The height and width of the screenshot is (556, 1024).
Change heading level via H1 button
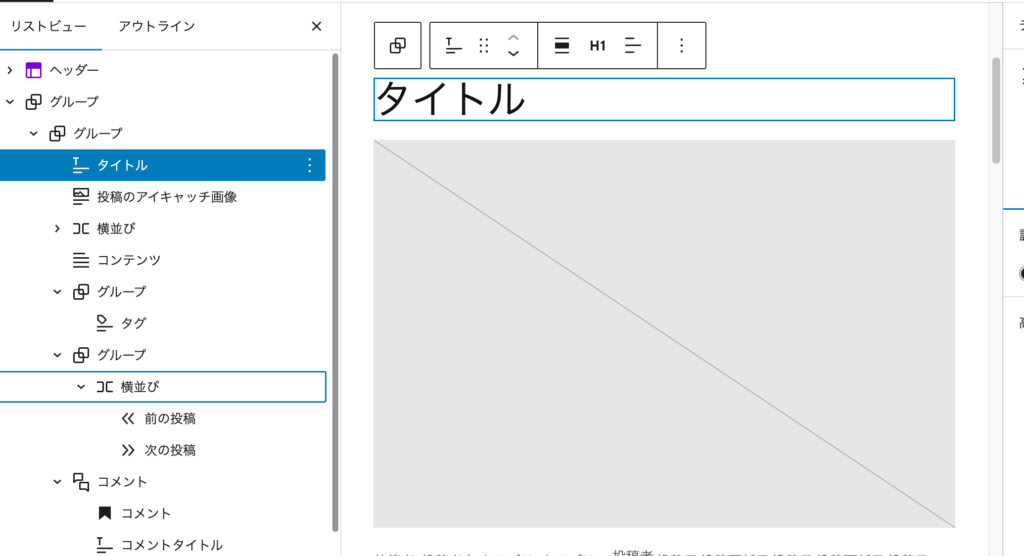[x=597, y=45]
